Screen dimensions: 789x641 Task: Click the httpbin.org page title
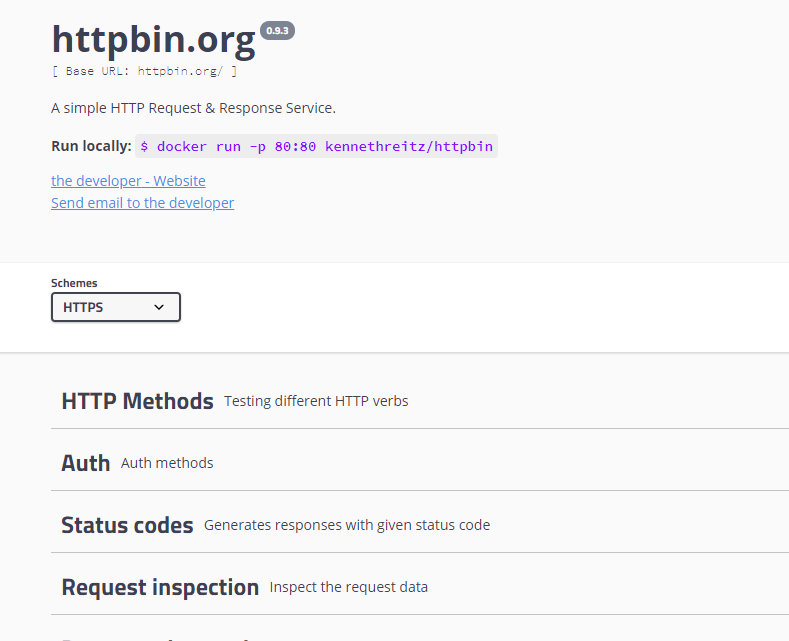tap(153, 40)
